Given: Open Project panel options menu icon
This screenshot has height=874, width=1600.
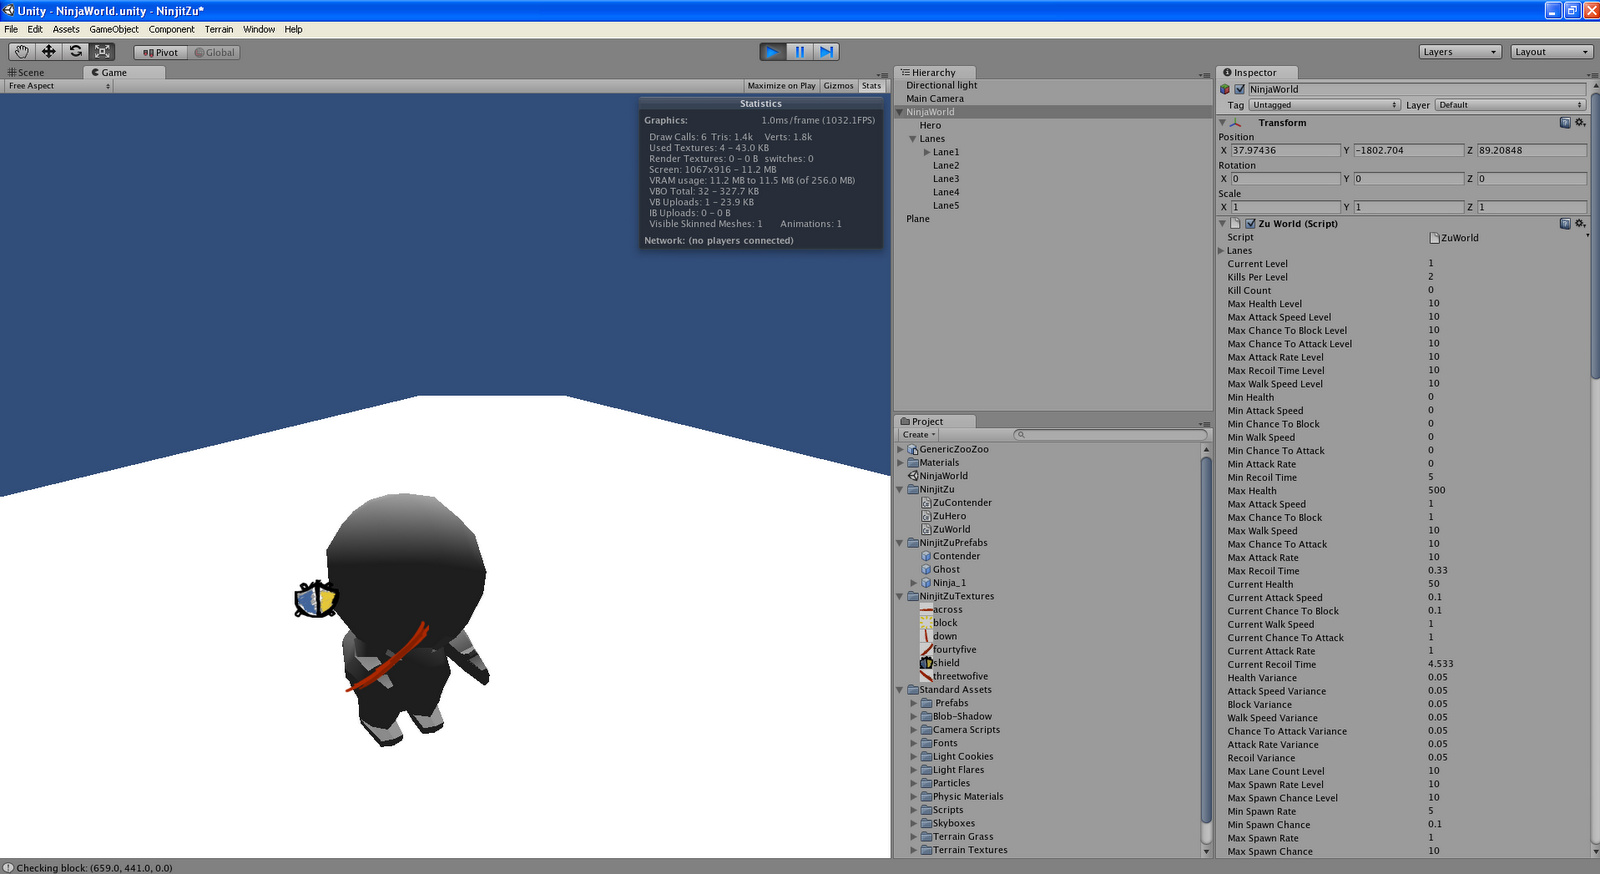Looking at the screenshot, I should point(1205,424).
